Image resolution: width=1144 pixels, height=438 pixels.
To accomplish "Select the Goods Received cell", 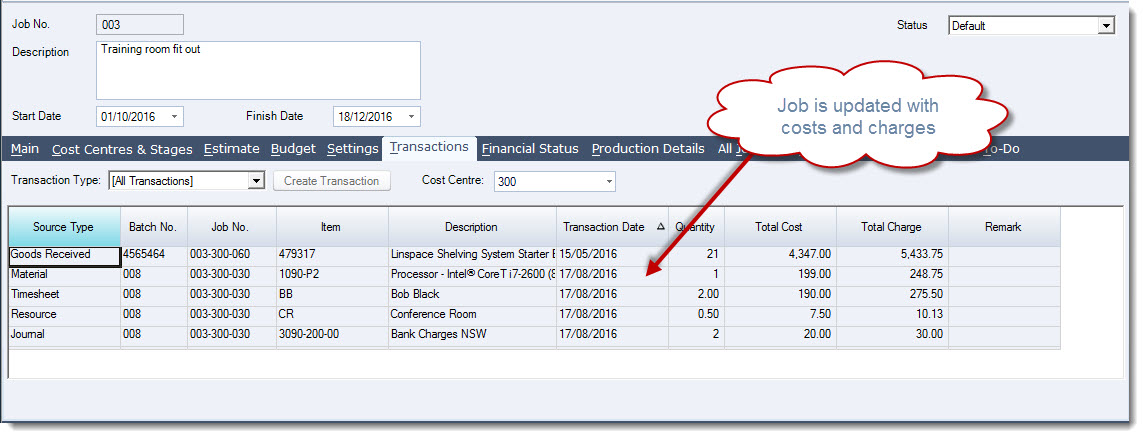I will coord(64,256).
